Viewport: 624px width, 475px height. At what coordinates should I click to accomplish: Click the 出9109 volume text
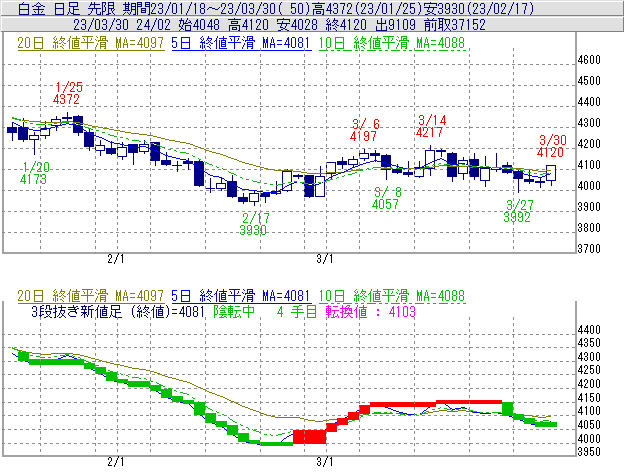click(x=396, y=25)
